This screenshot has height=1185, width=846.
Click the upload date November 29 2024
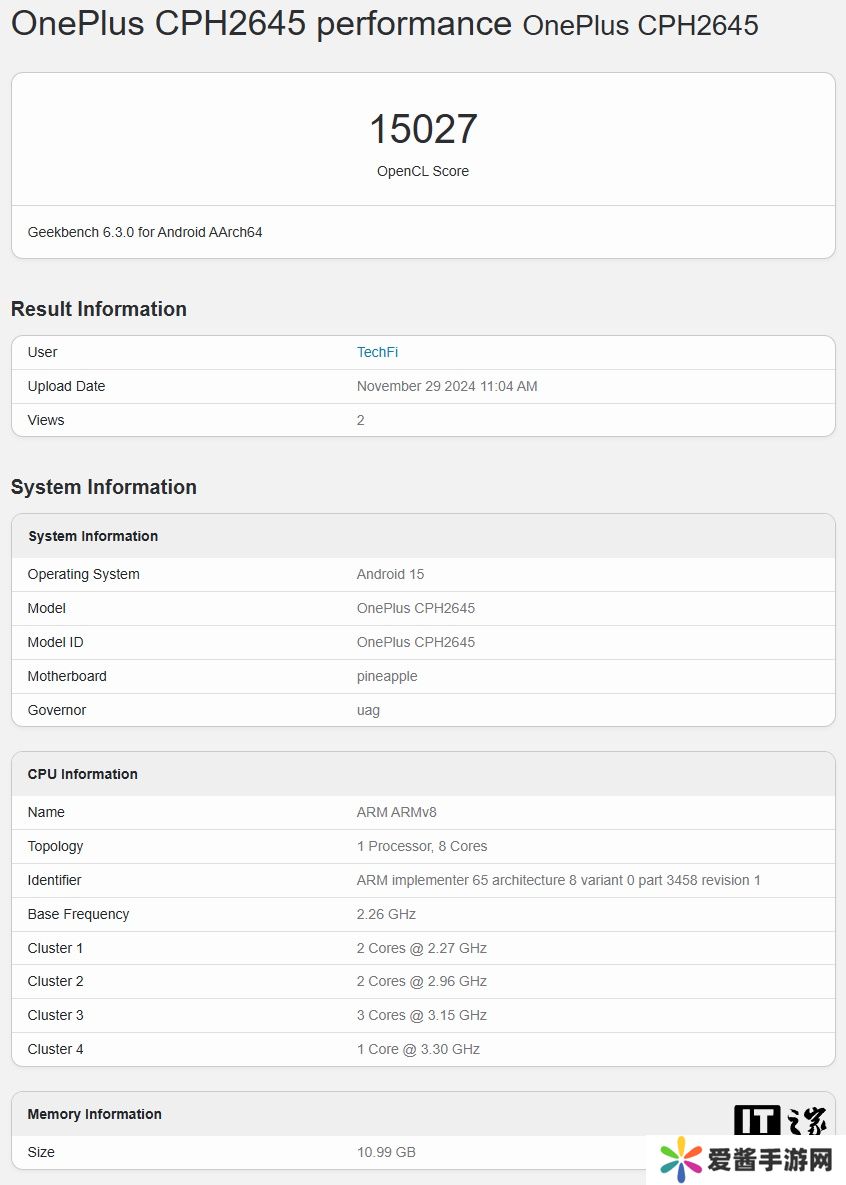pyautogui.click(x=447, y=386)
